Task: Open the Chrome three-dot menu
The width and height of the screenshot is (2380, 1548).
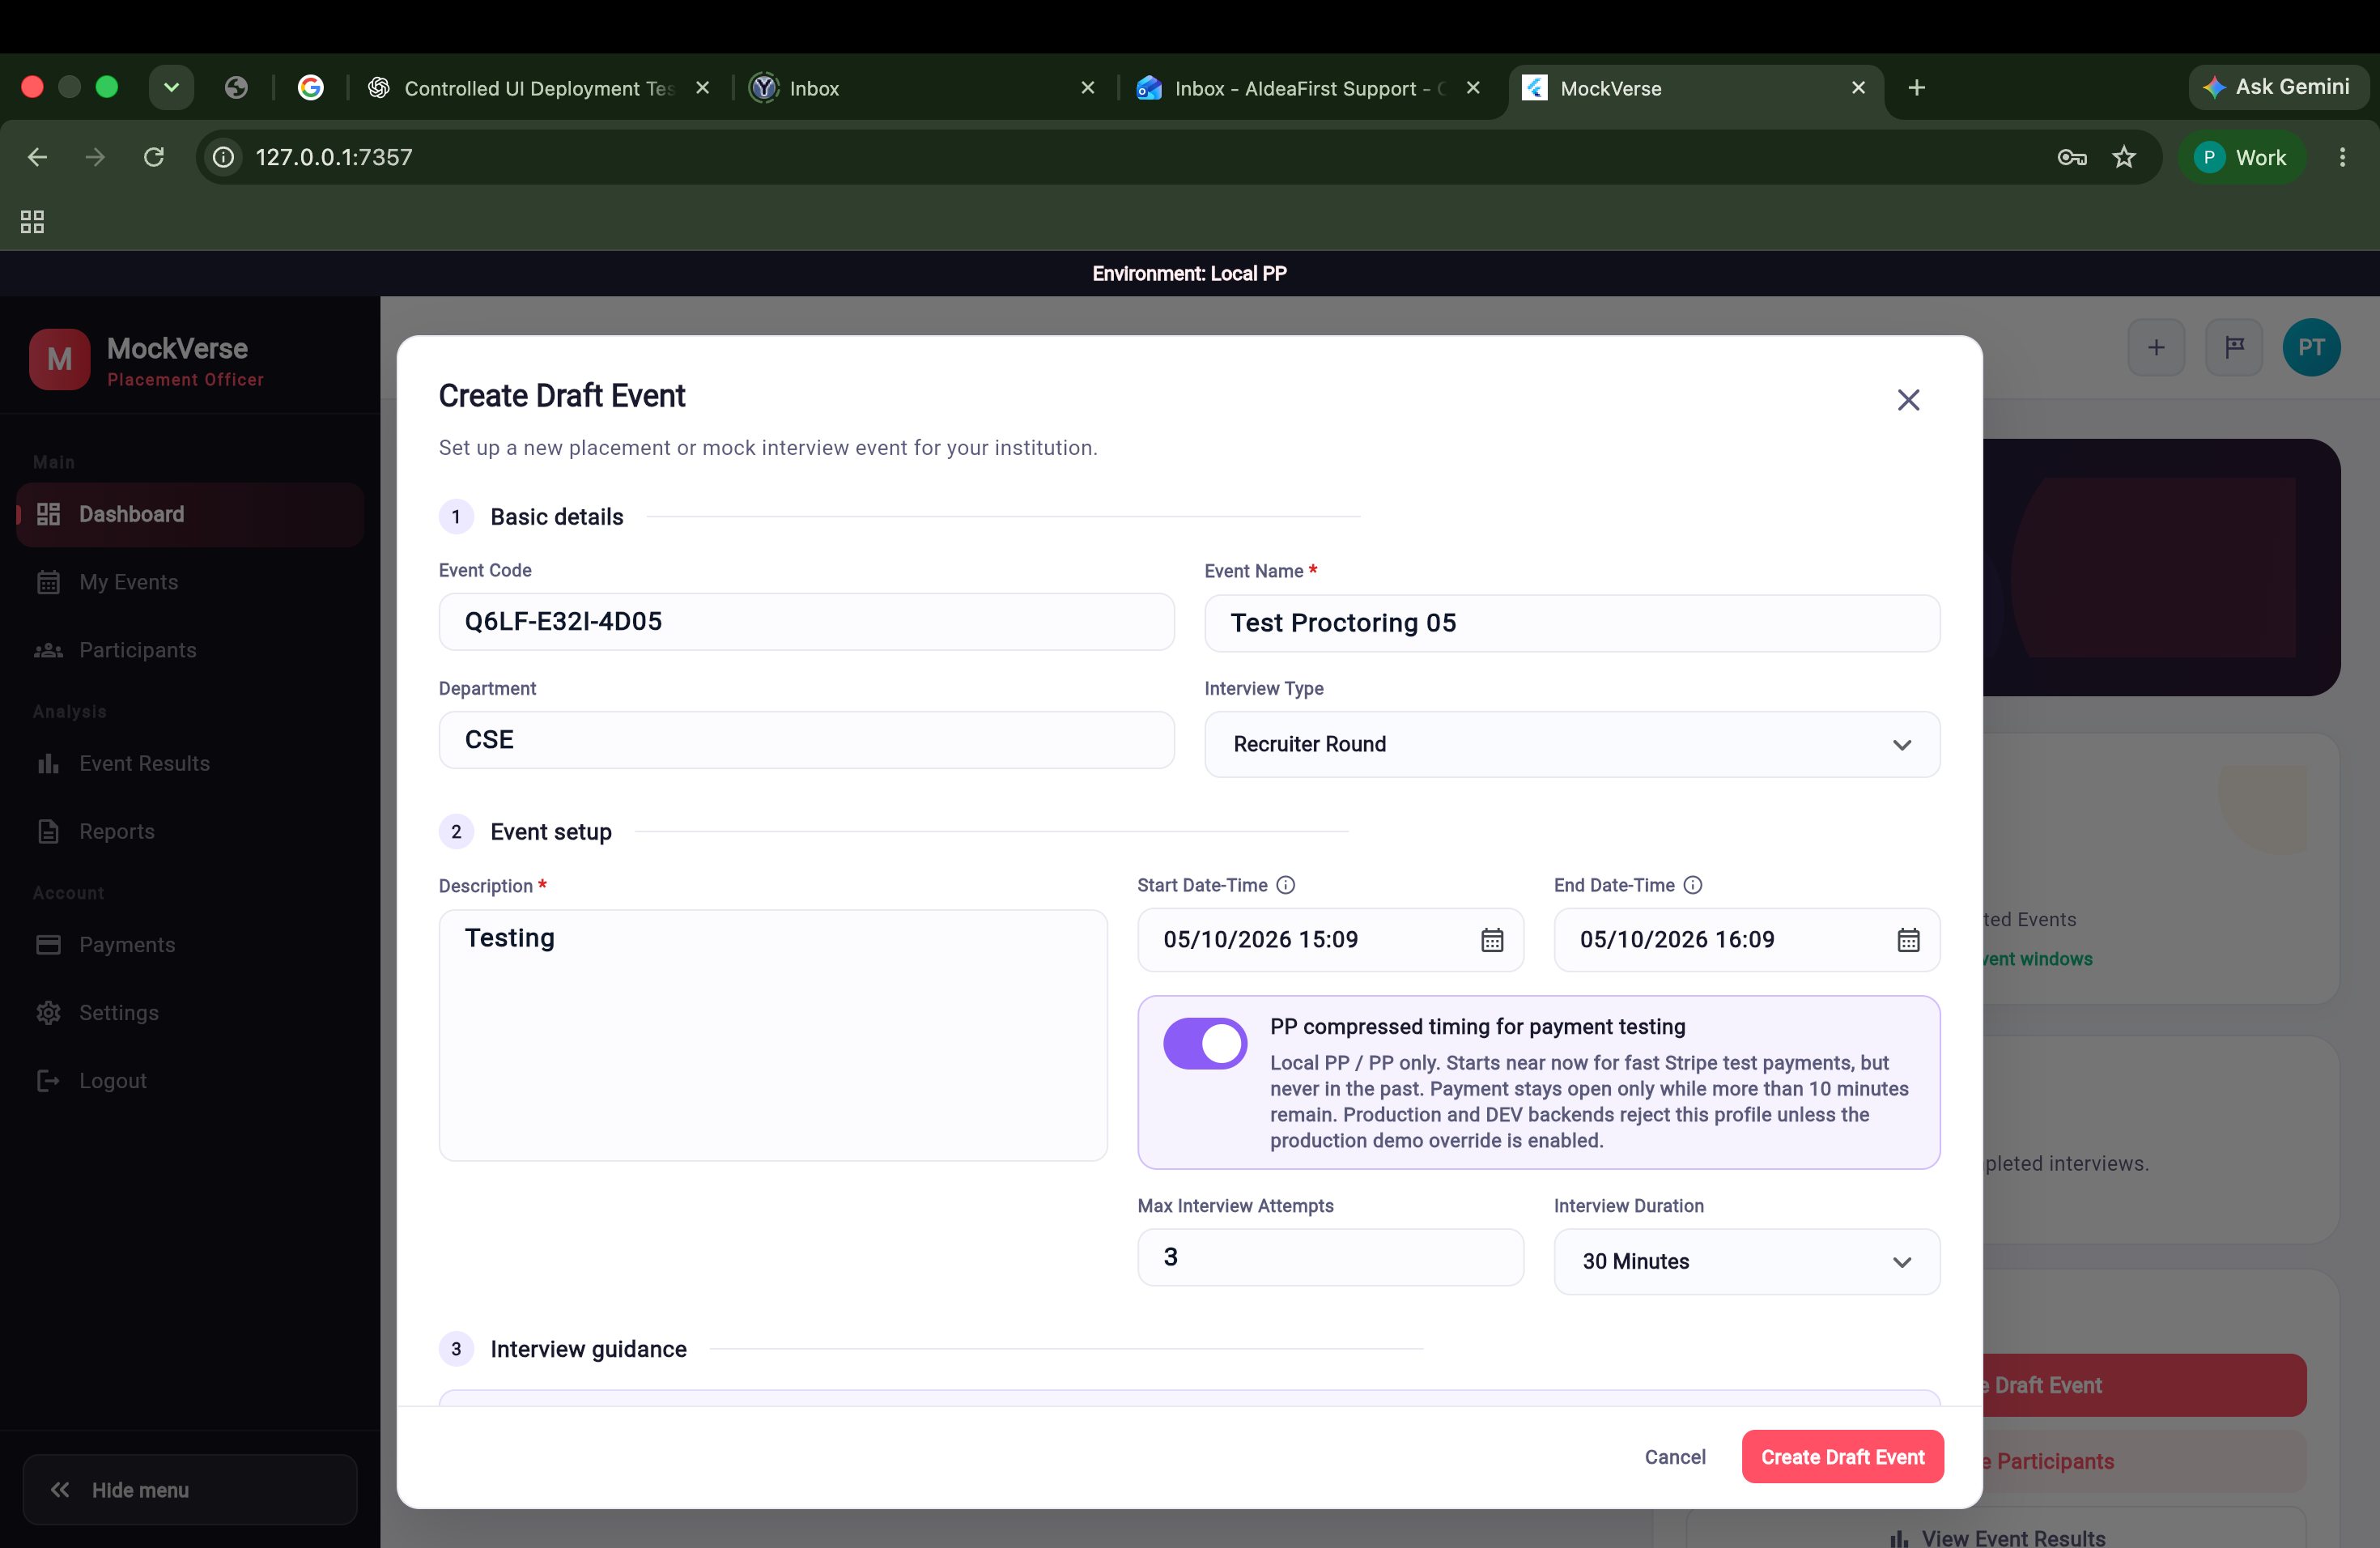Action: tap(2342, 157)
